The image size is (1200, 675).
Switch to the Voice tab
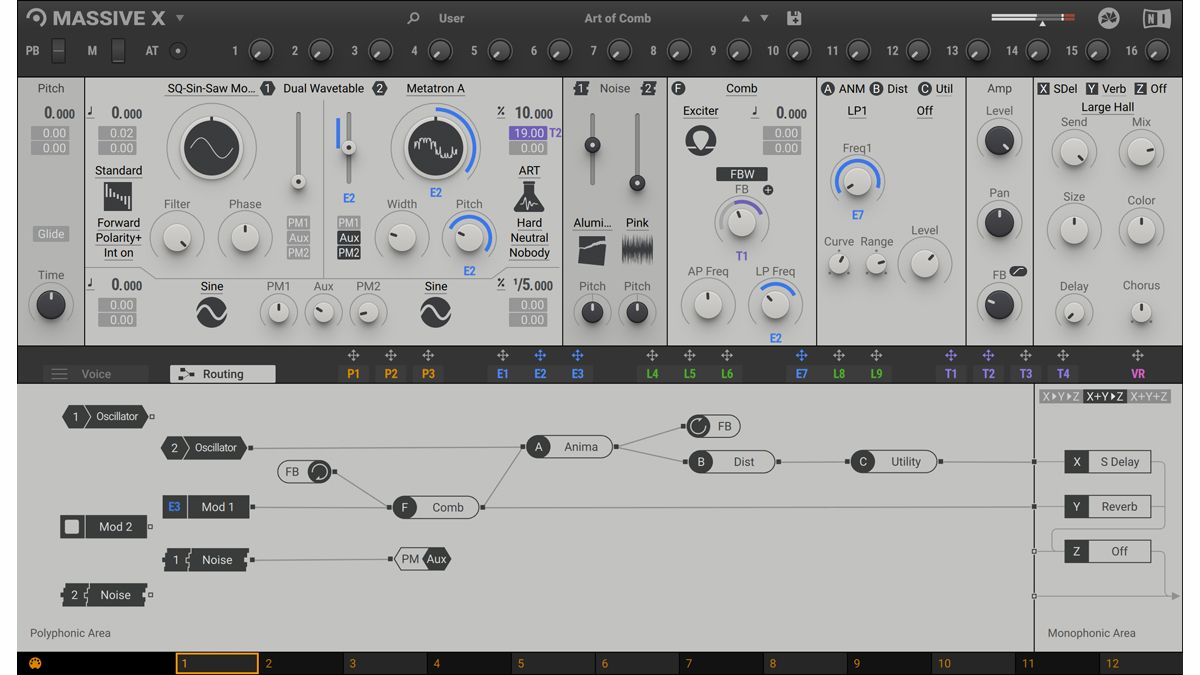96,374
